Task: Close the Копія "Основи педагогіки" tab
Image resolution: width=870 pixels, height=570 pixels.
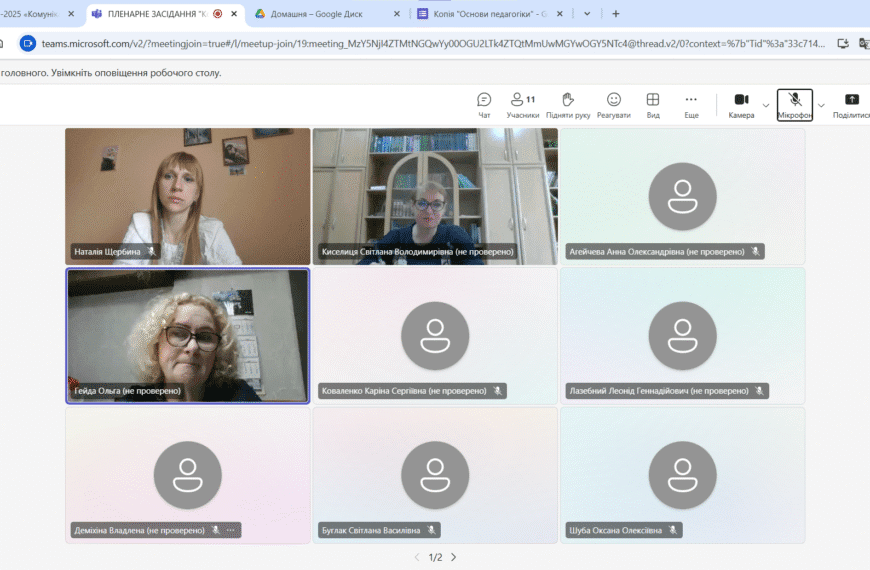Action: pyautogui.click(x=559, y=14)
